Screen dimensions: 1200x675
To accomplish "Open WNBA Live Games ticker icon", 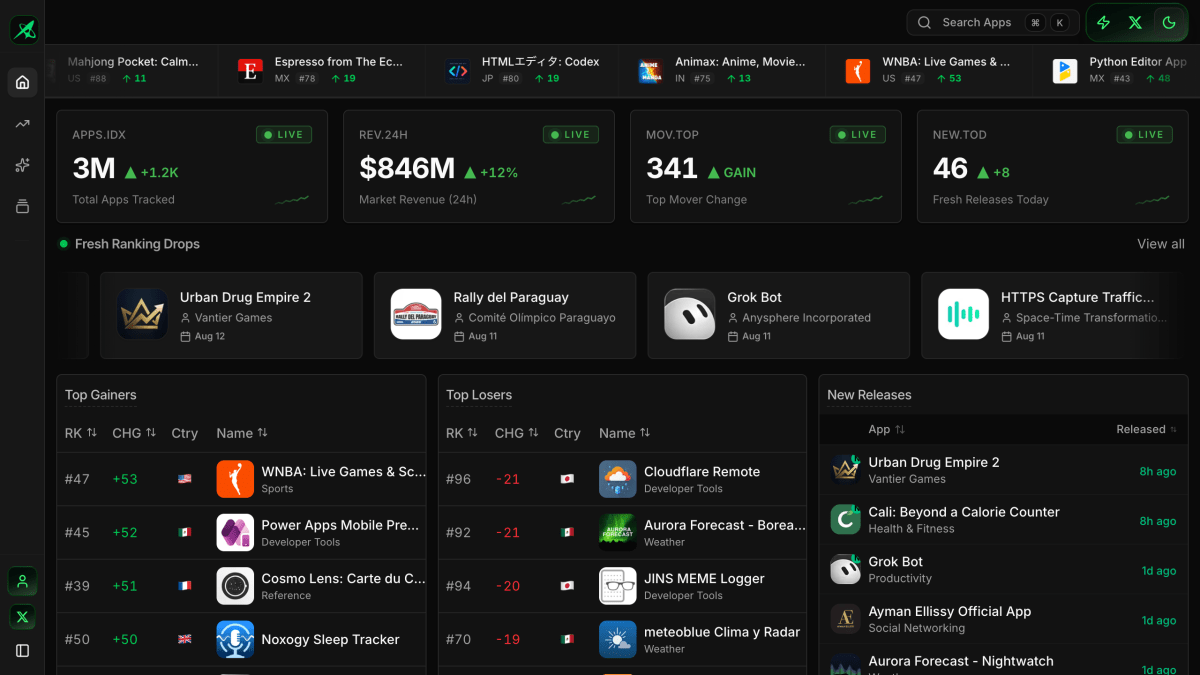I will pos(858,70).
